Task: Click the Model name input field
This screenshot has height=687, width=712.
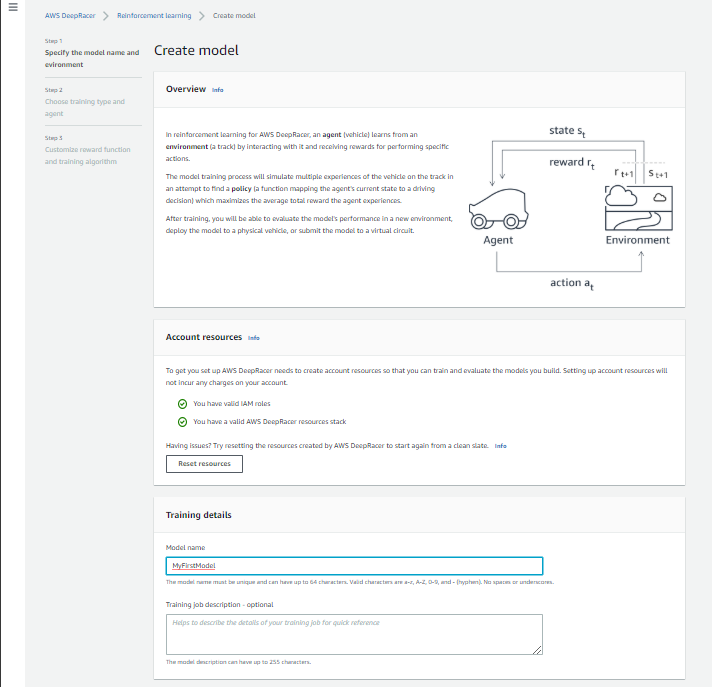Action: pos(354,566)
